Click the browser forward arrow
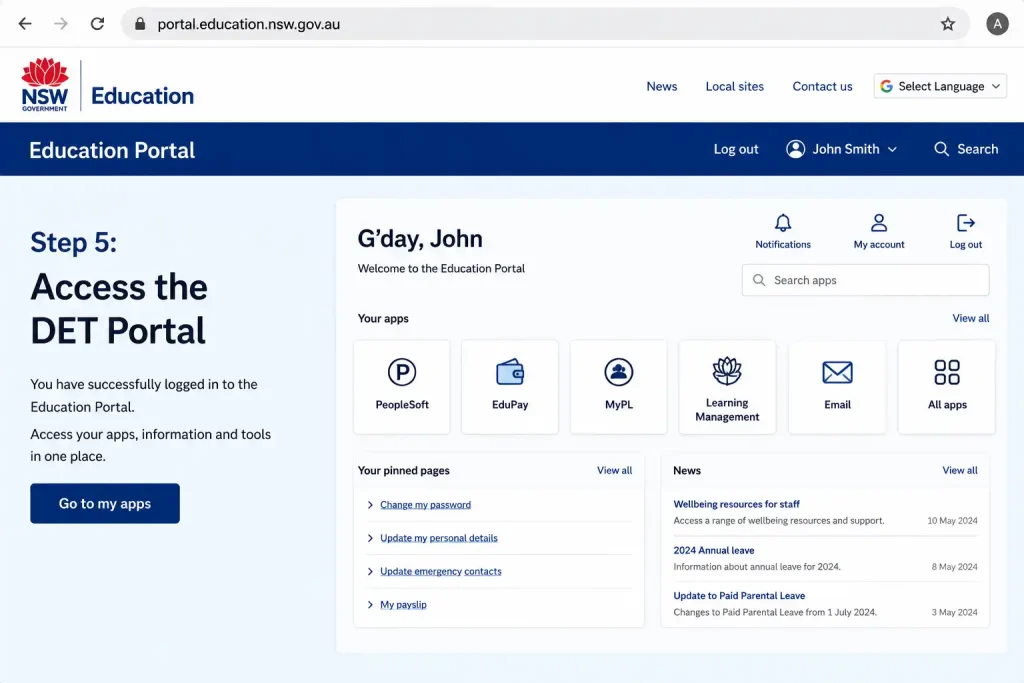Screen dimensions: 1024x683 (61, 24)
